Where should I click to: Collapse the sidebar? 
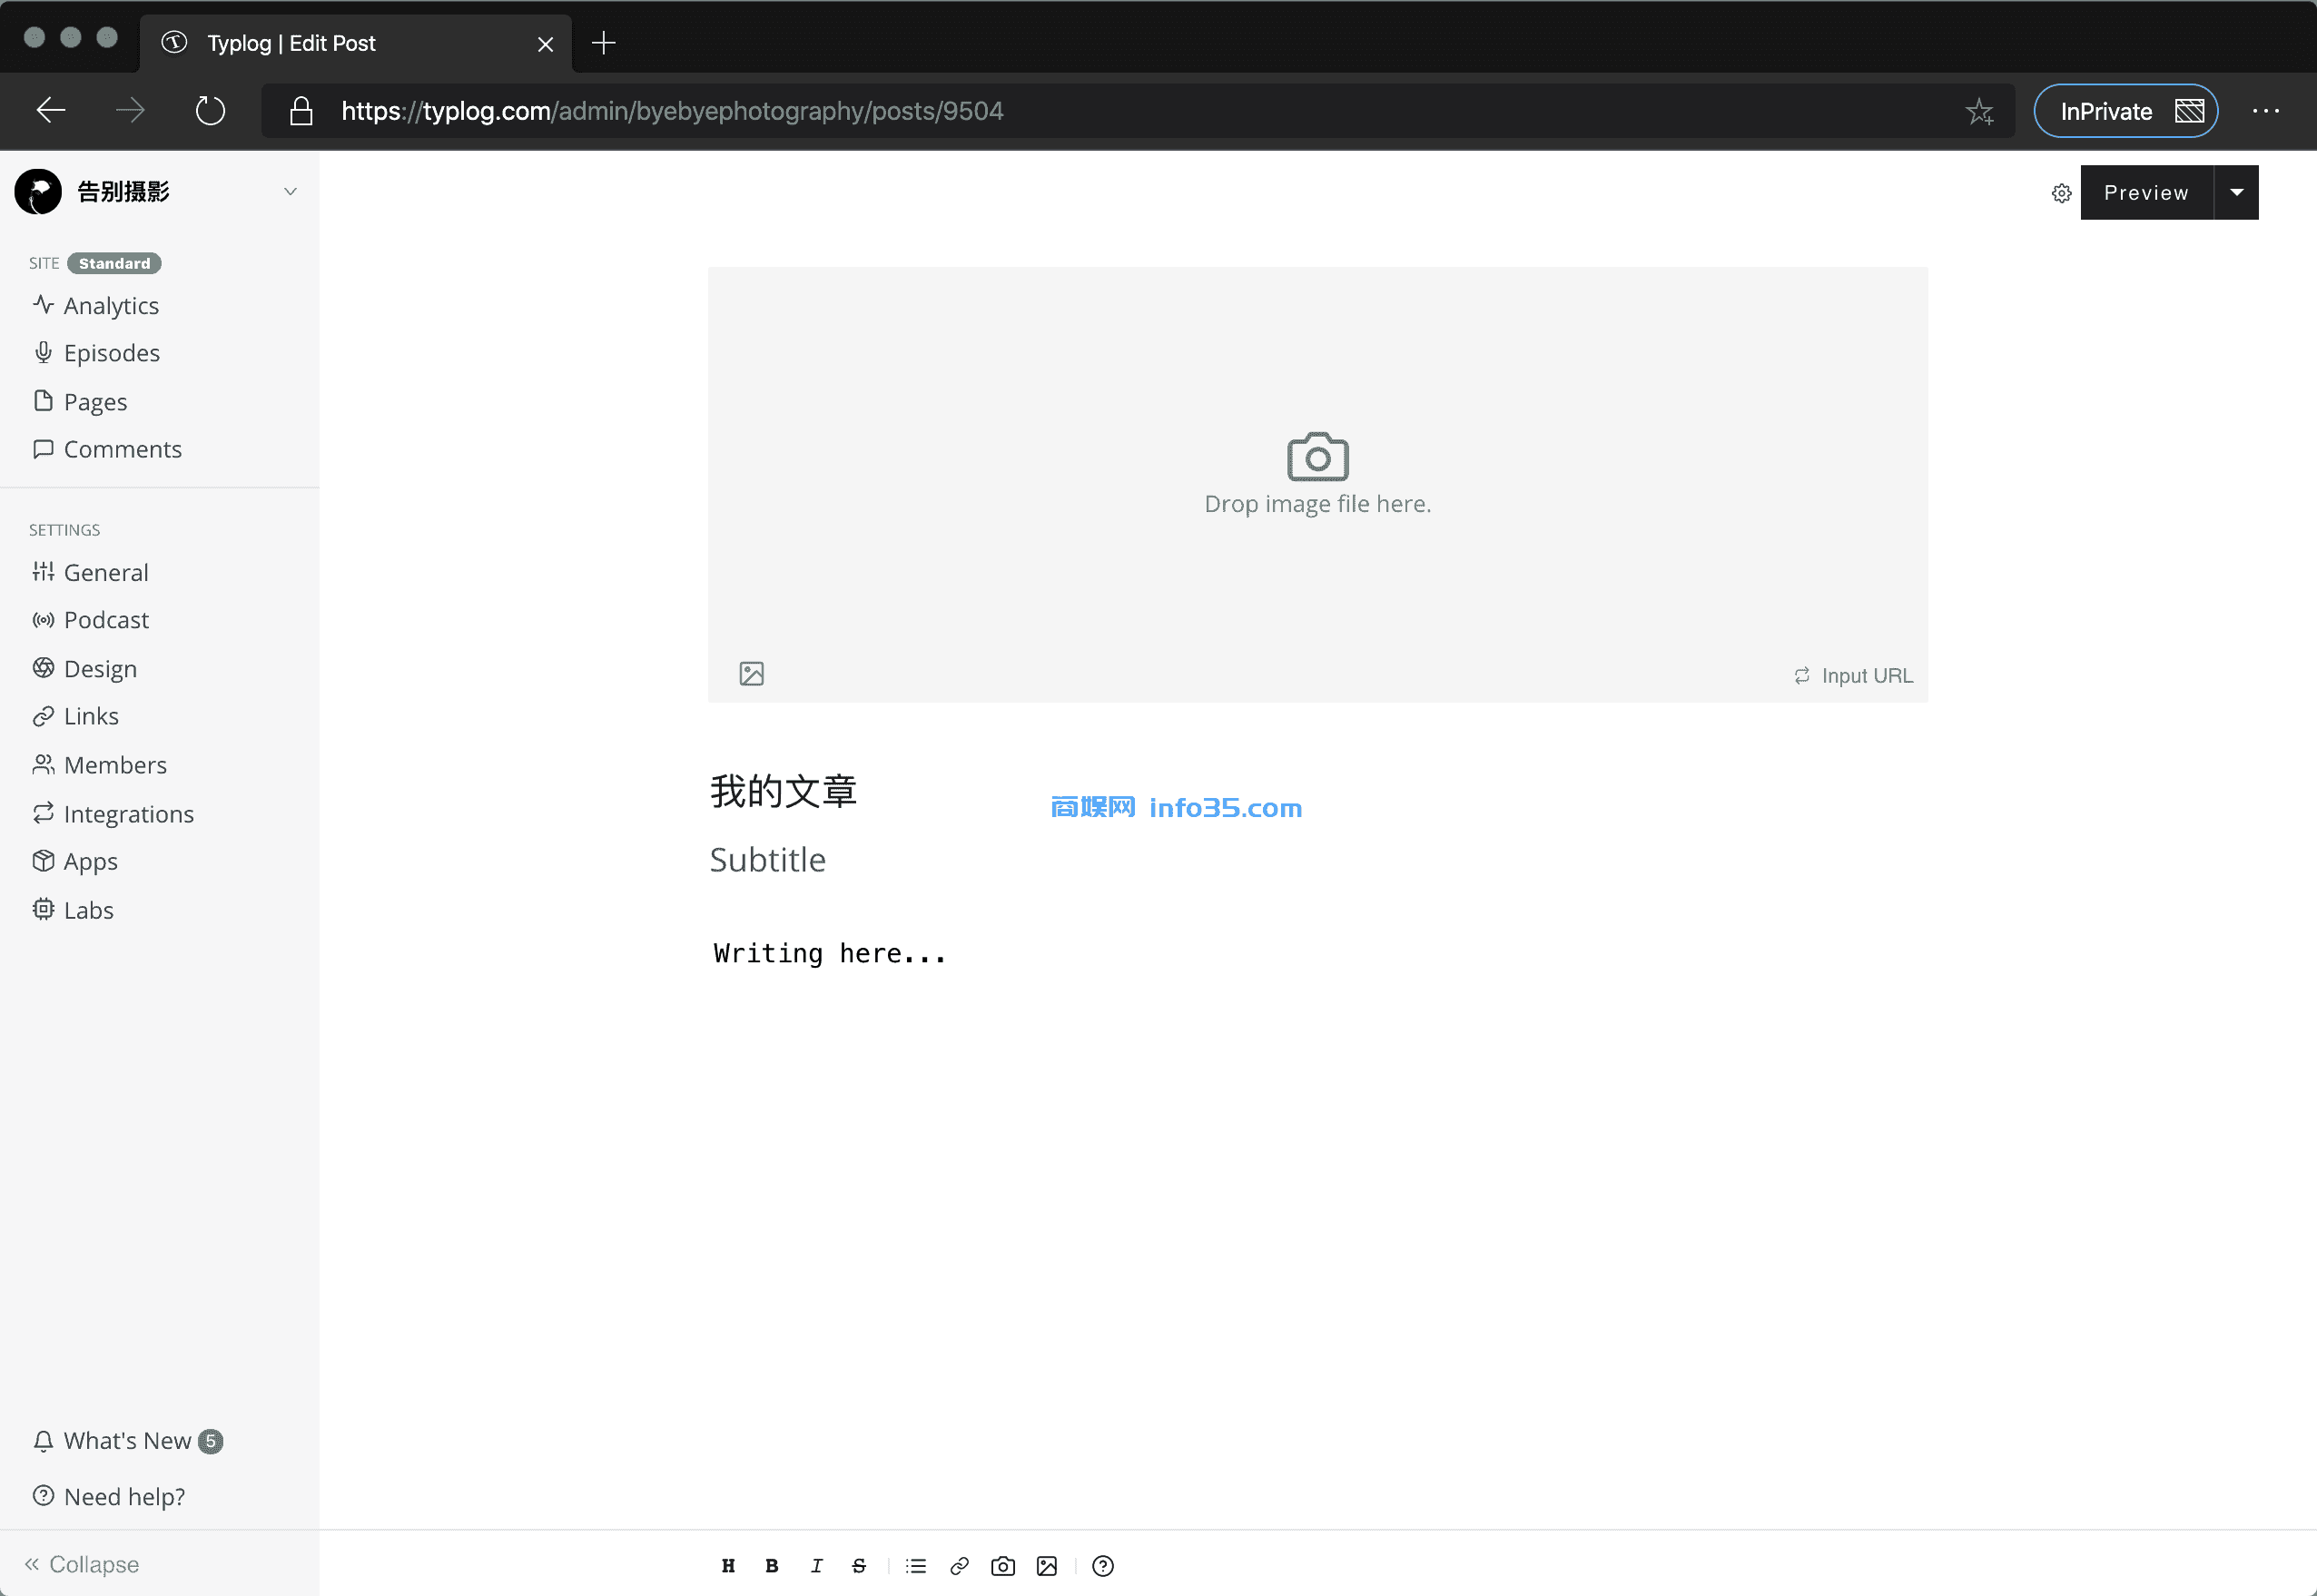point(82,1563)
